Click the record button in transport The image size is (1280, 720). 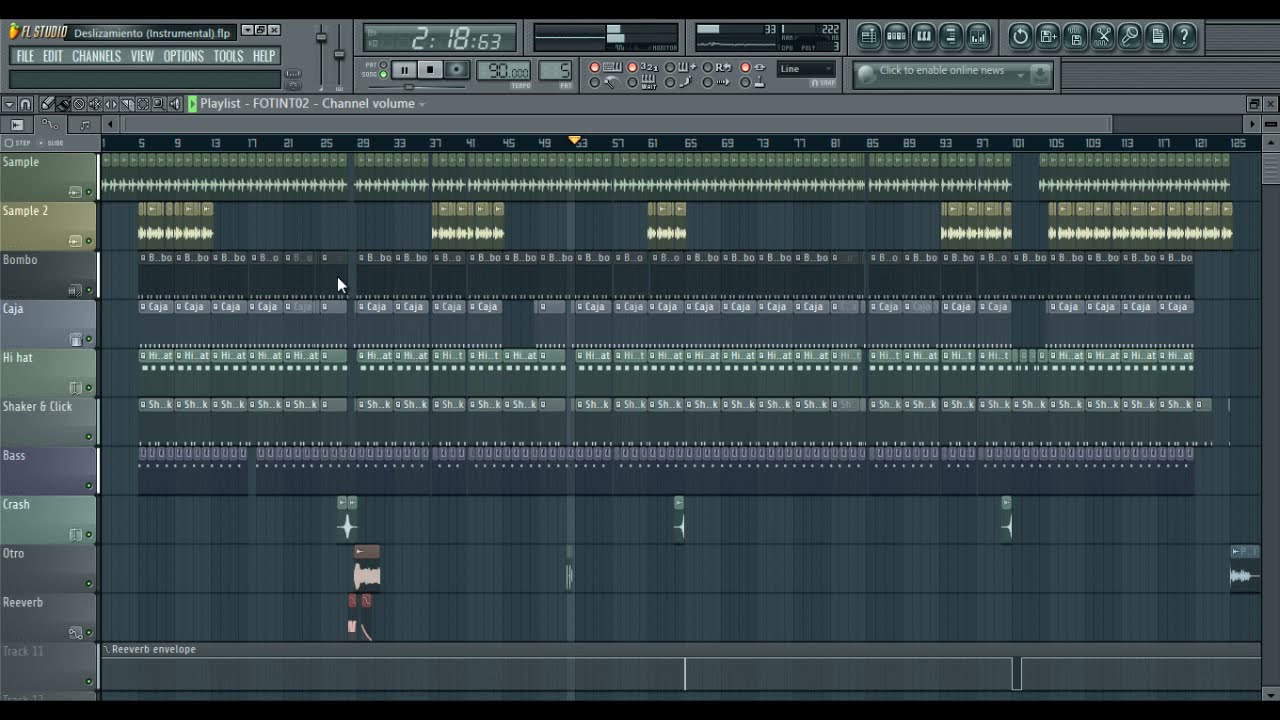(456, 70)
